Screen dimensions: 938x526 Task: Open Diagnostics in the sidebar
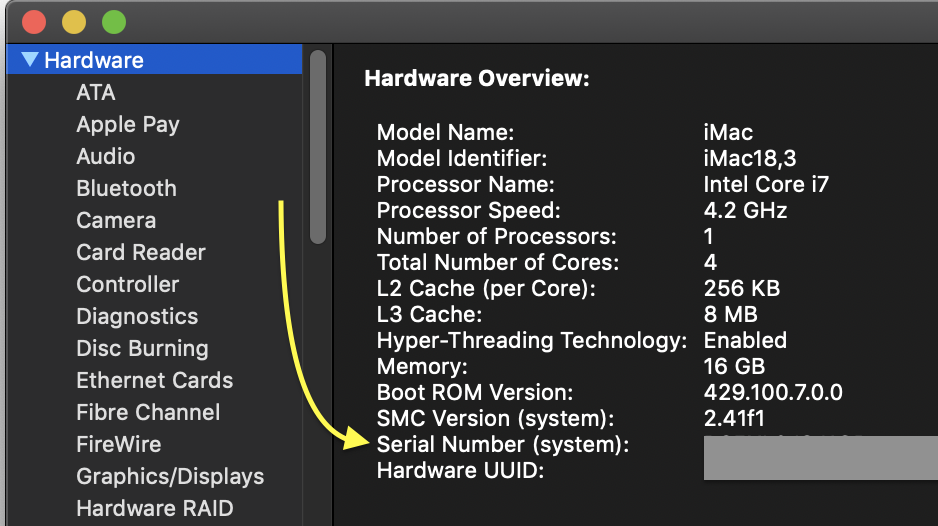pos(137,316)
